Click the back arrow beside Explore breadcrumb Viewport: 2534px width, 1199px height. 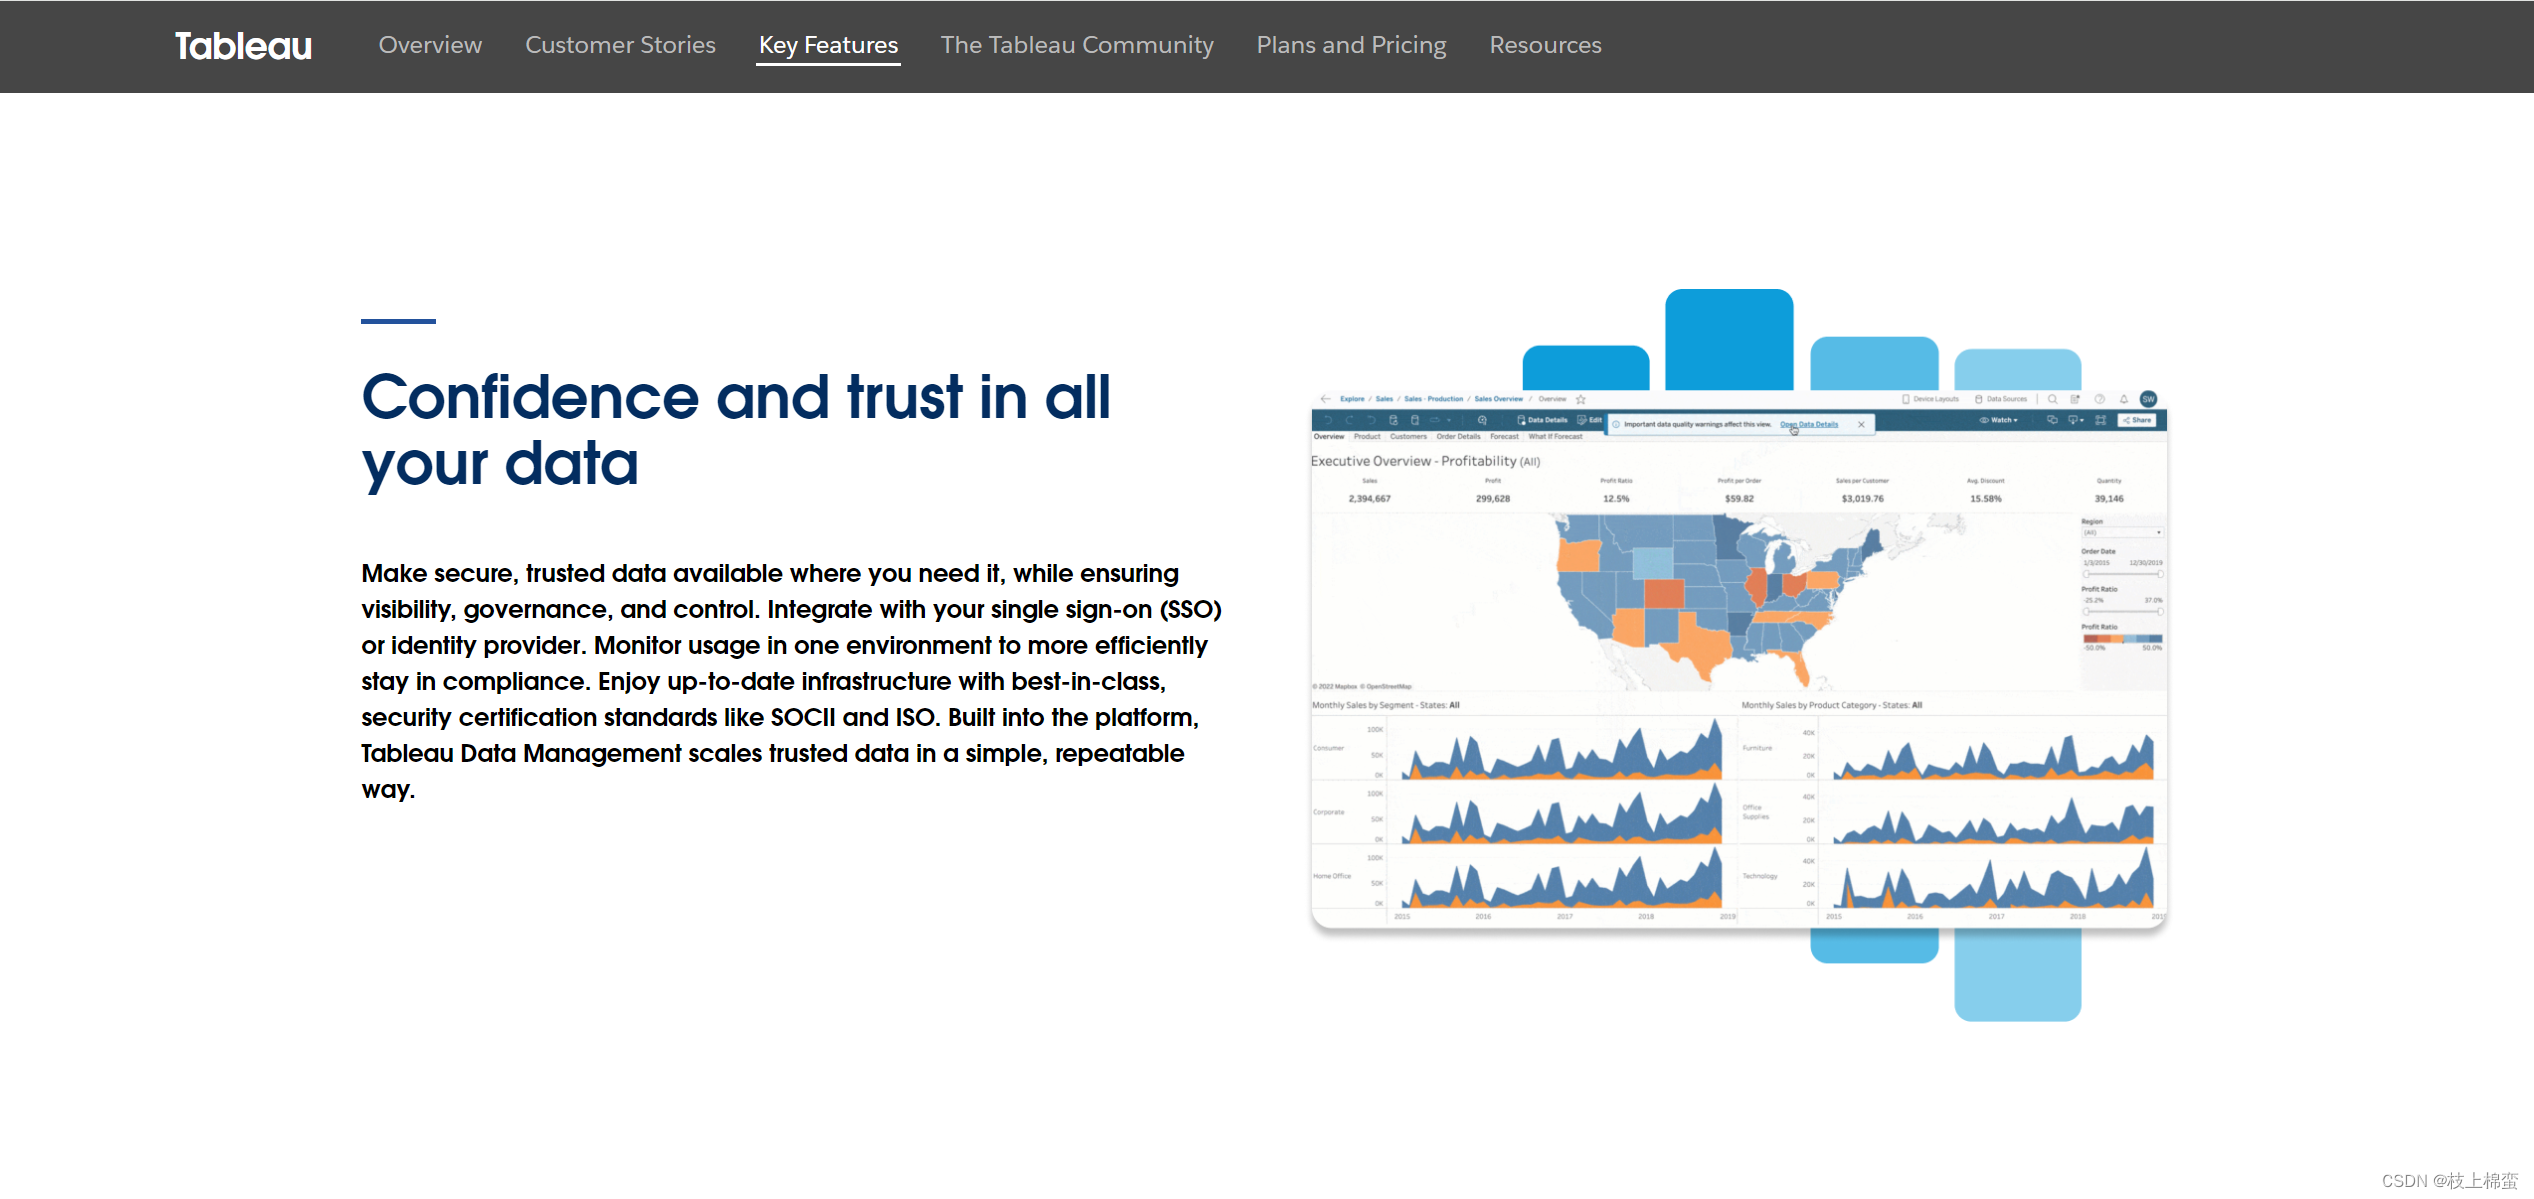1325,399
